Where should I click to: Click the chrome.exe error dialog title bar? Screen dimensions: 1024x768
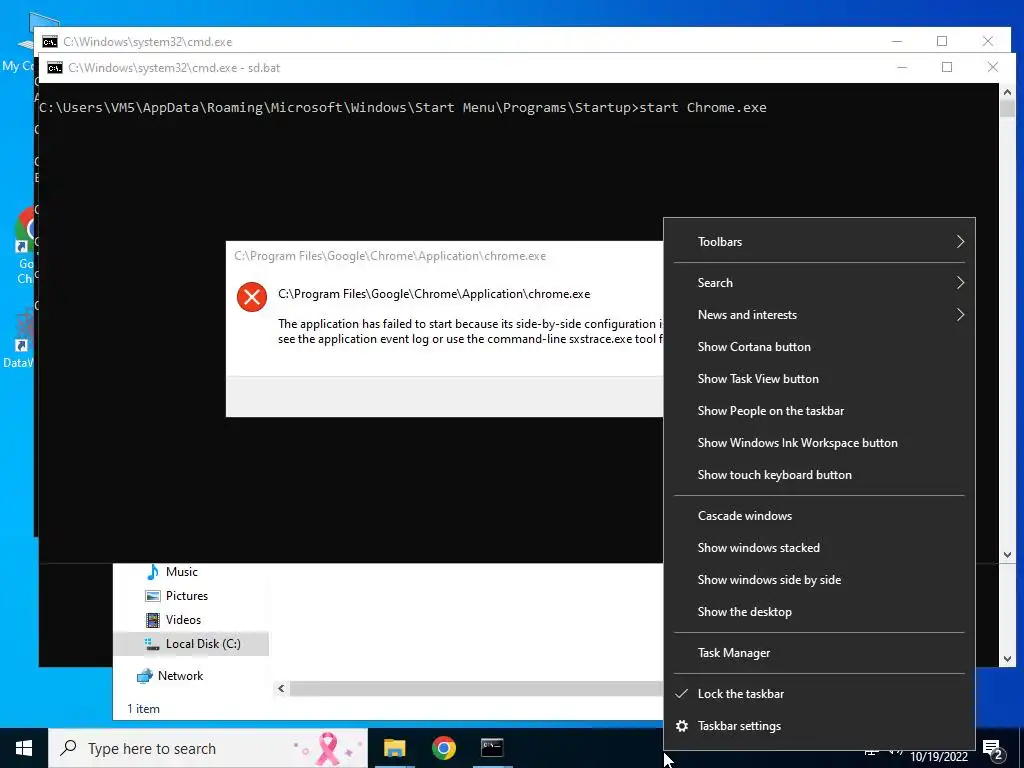444,256
